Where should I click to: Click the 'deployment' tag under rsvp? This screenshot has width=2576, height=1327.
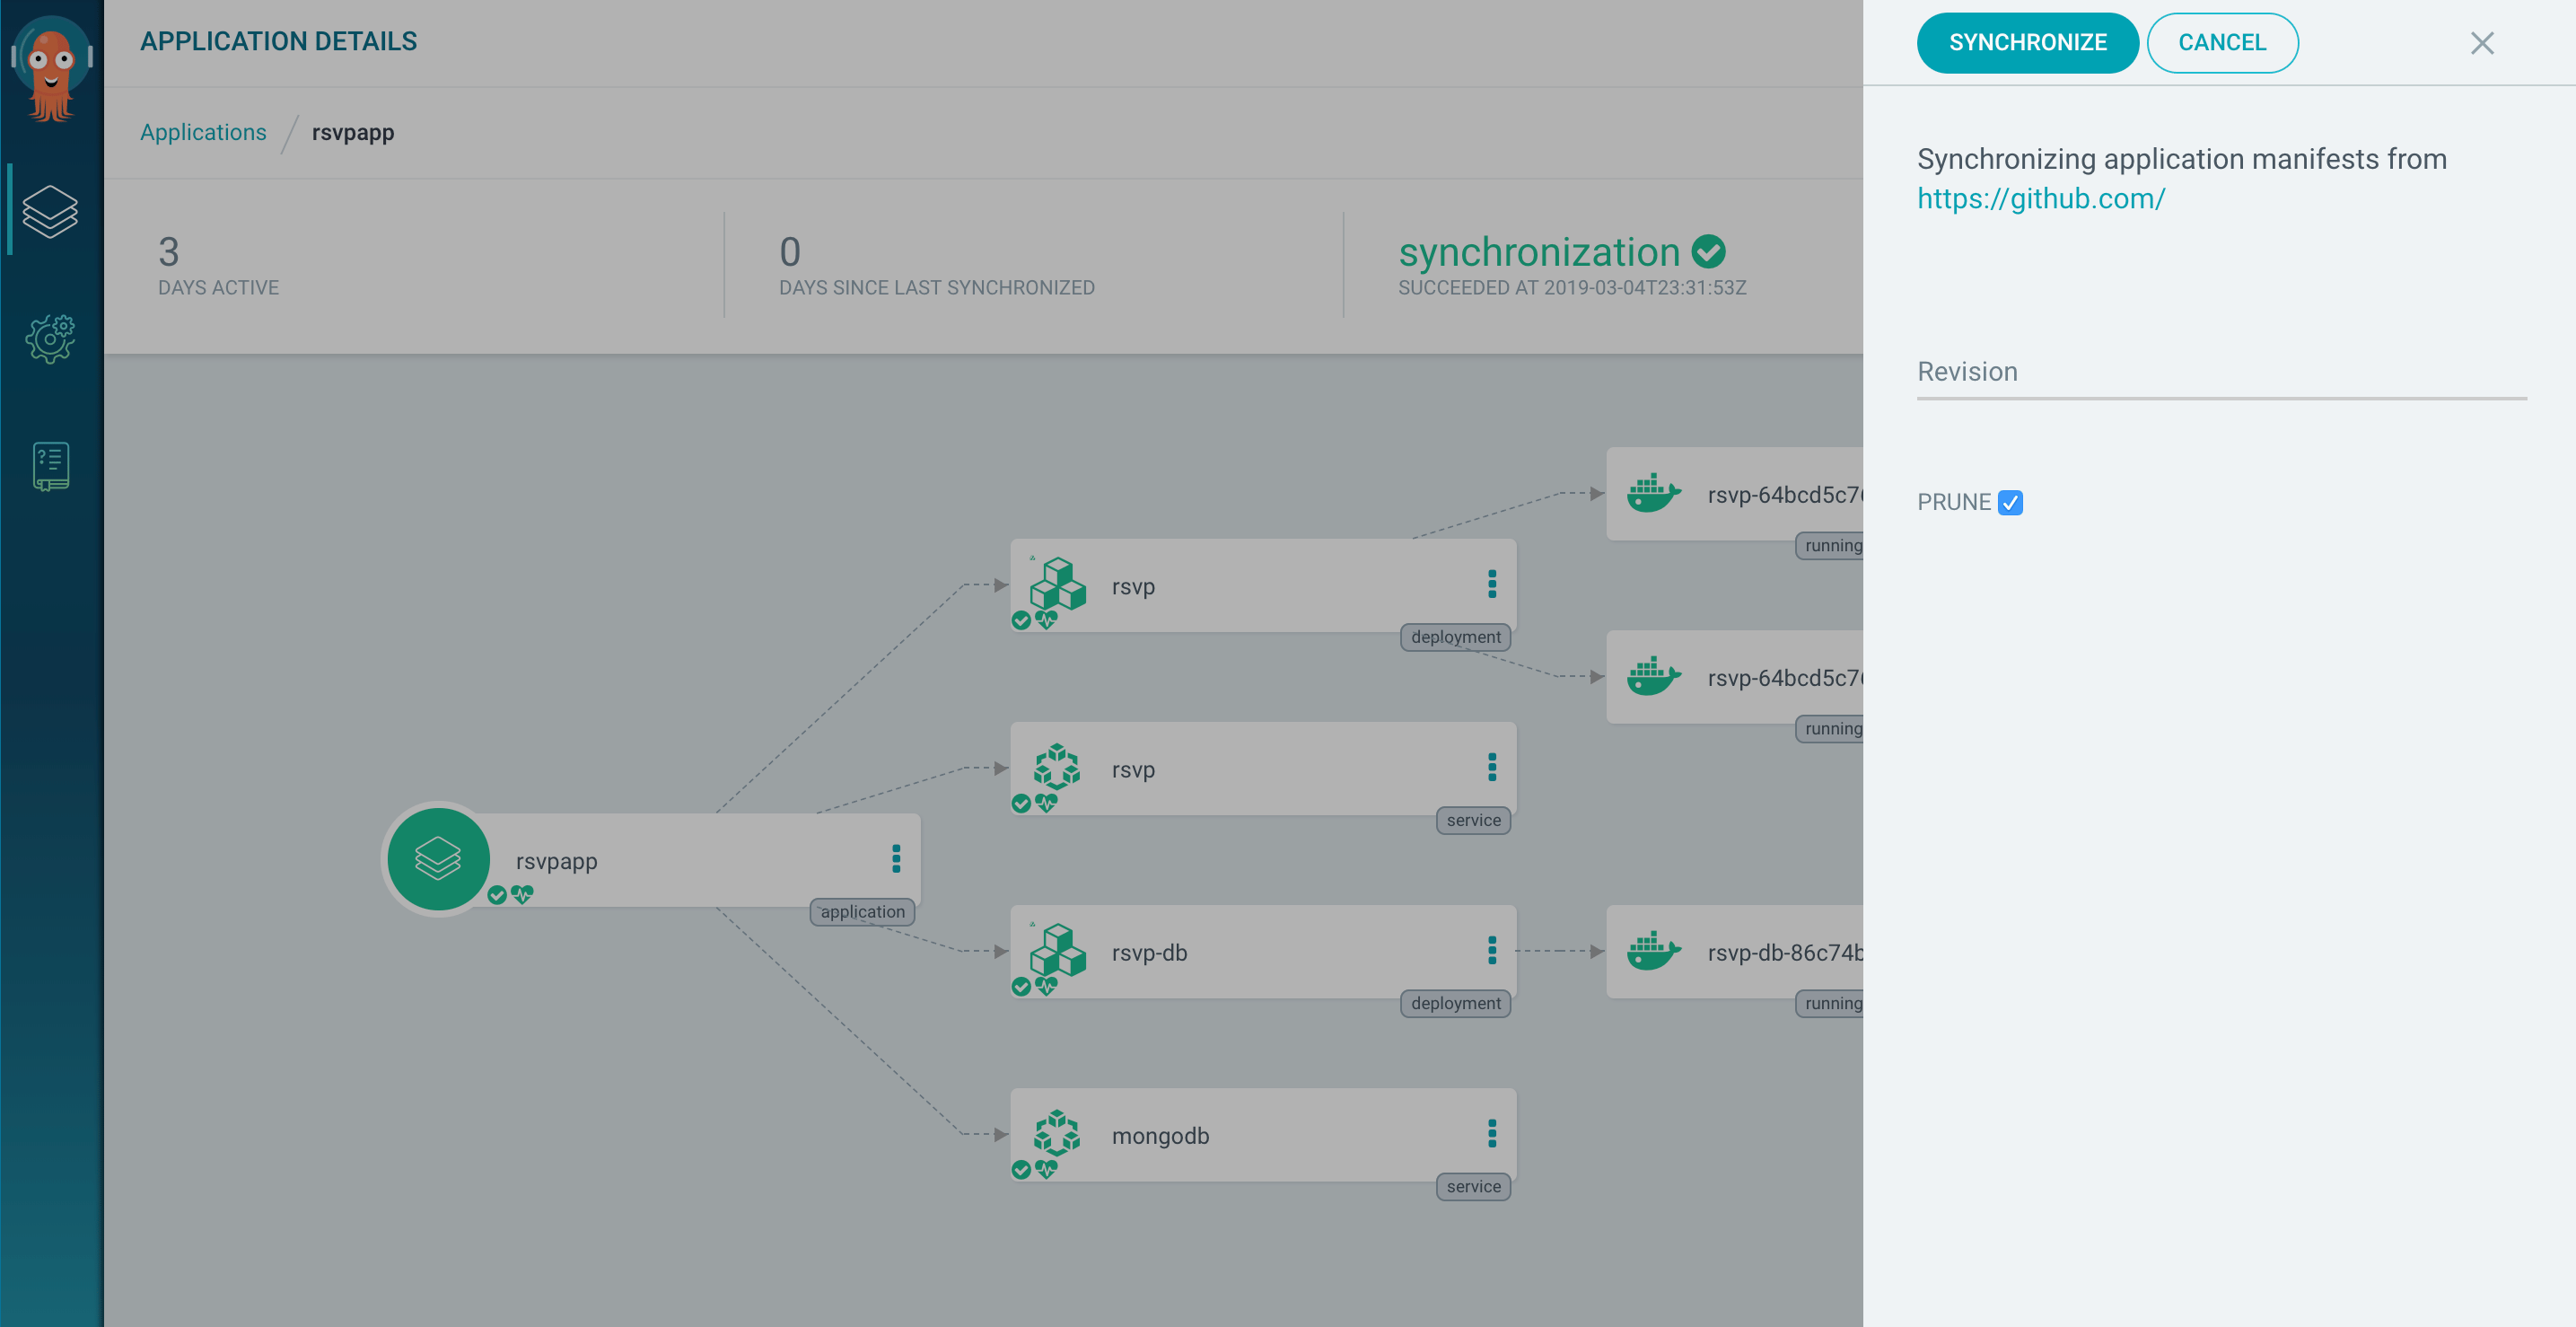click(1456, 637)
